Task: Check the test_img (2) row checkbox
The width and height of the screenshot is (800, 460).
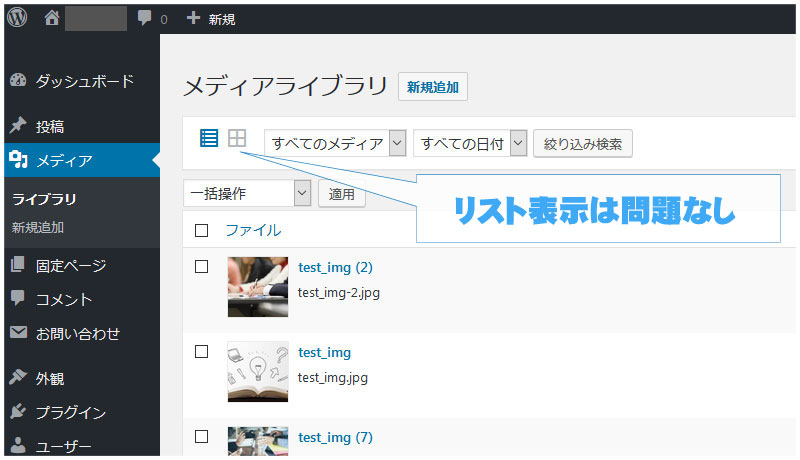Action: [x=202, y=267]
